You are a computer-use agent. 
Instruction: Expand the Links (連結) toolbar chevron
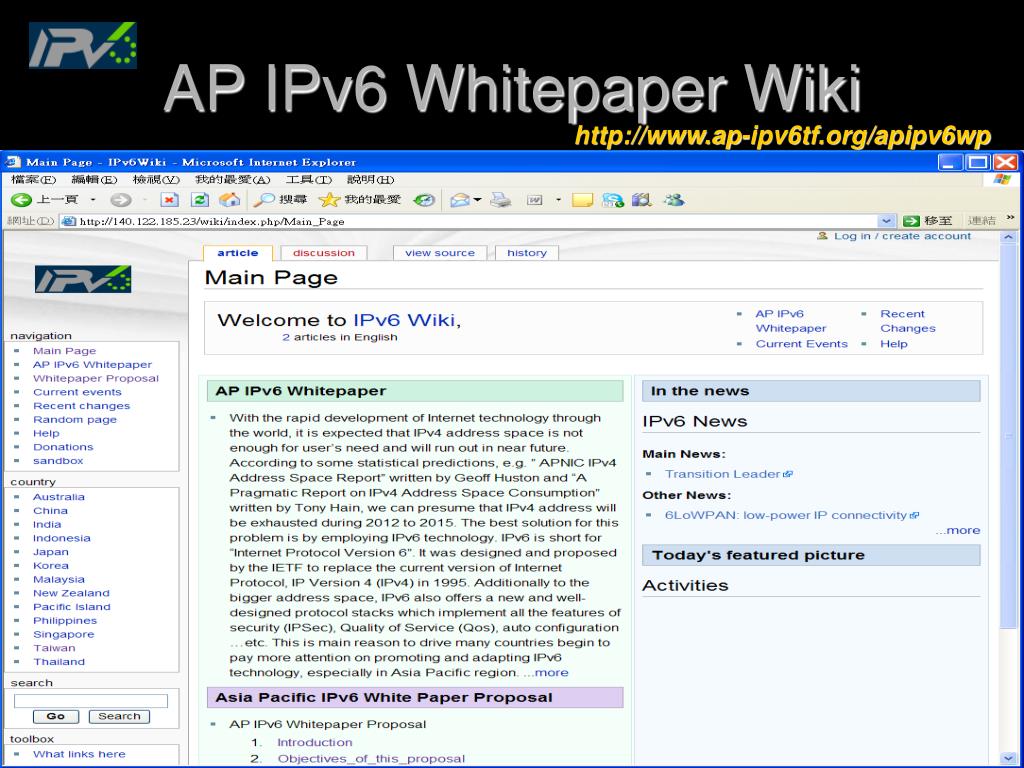click(1011, 218)
